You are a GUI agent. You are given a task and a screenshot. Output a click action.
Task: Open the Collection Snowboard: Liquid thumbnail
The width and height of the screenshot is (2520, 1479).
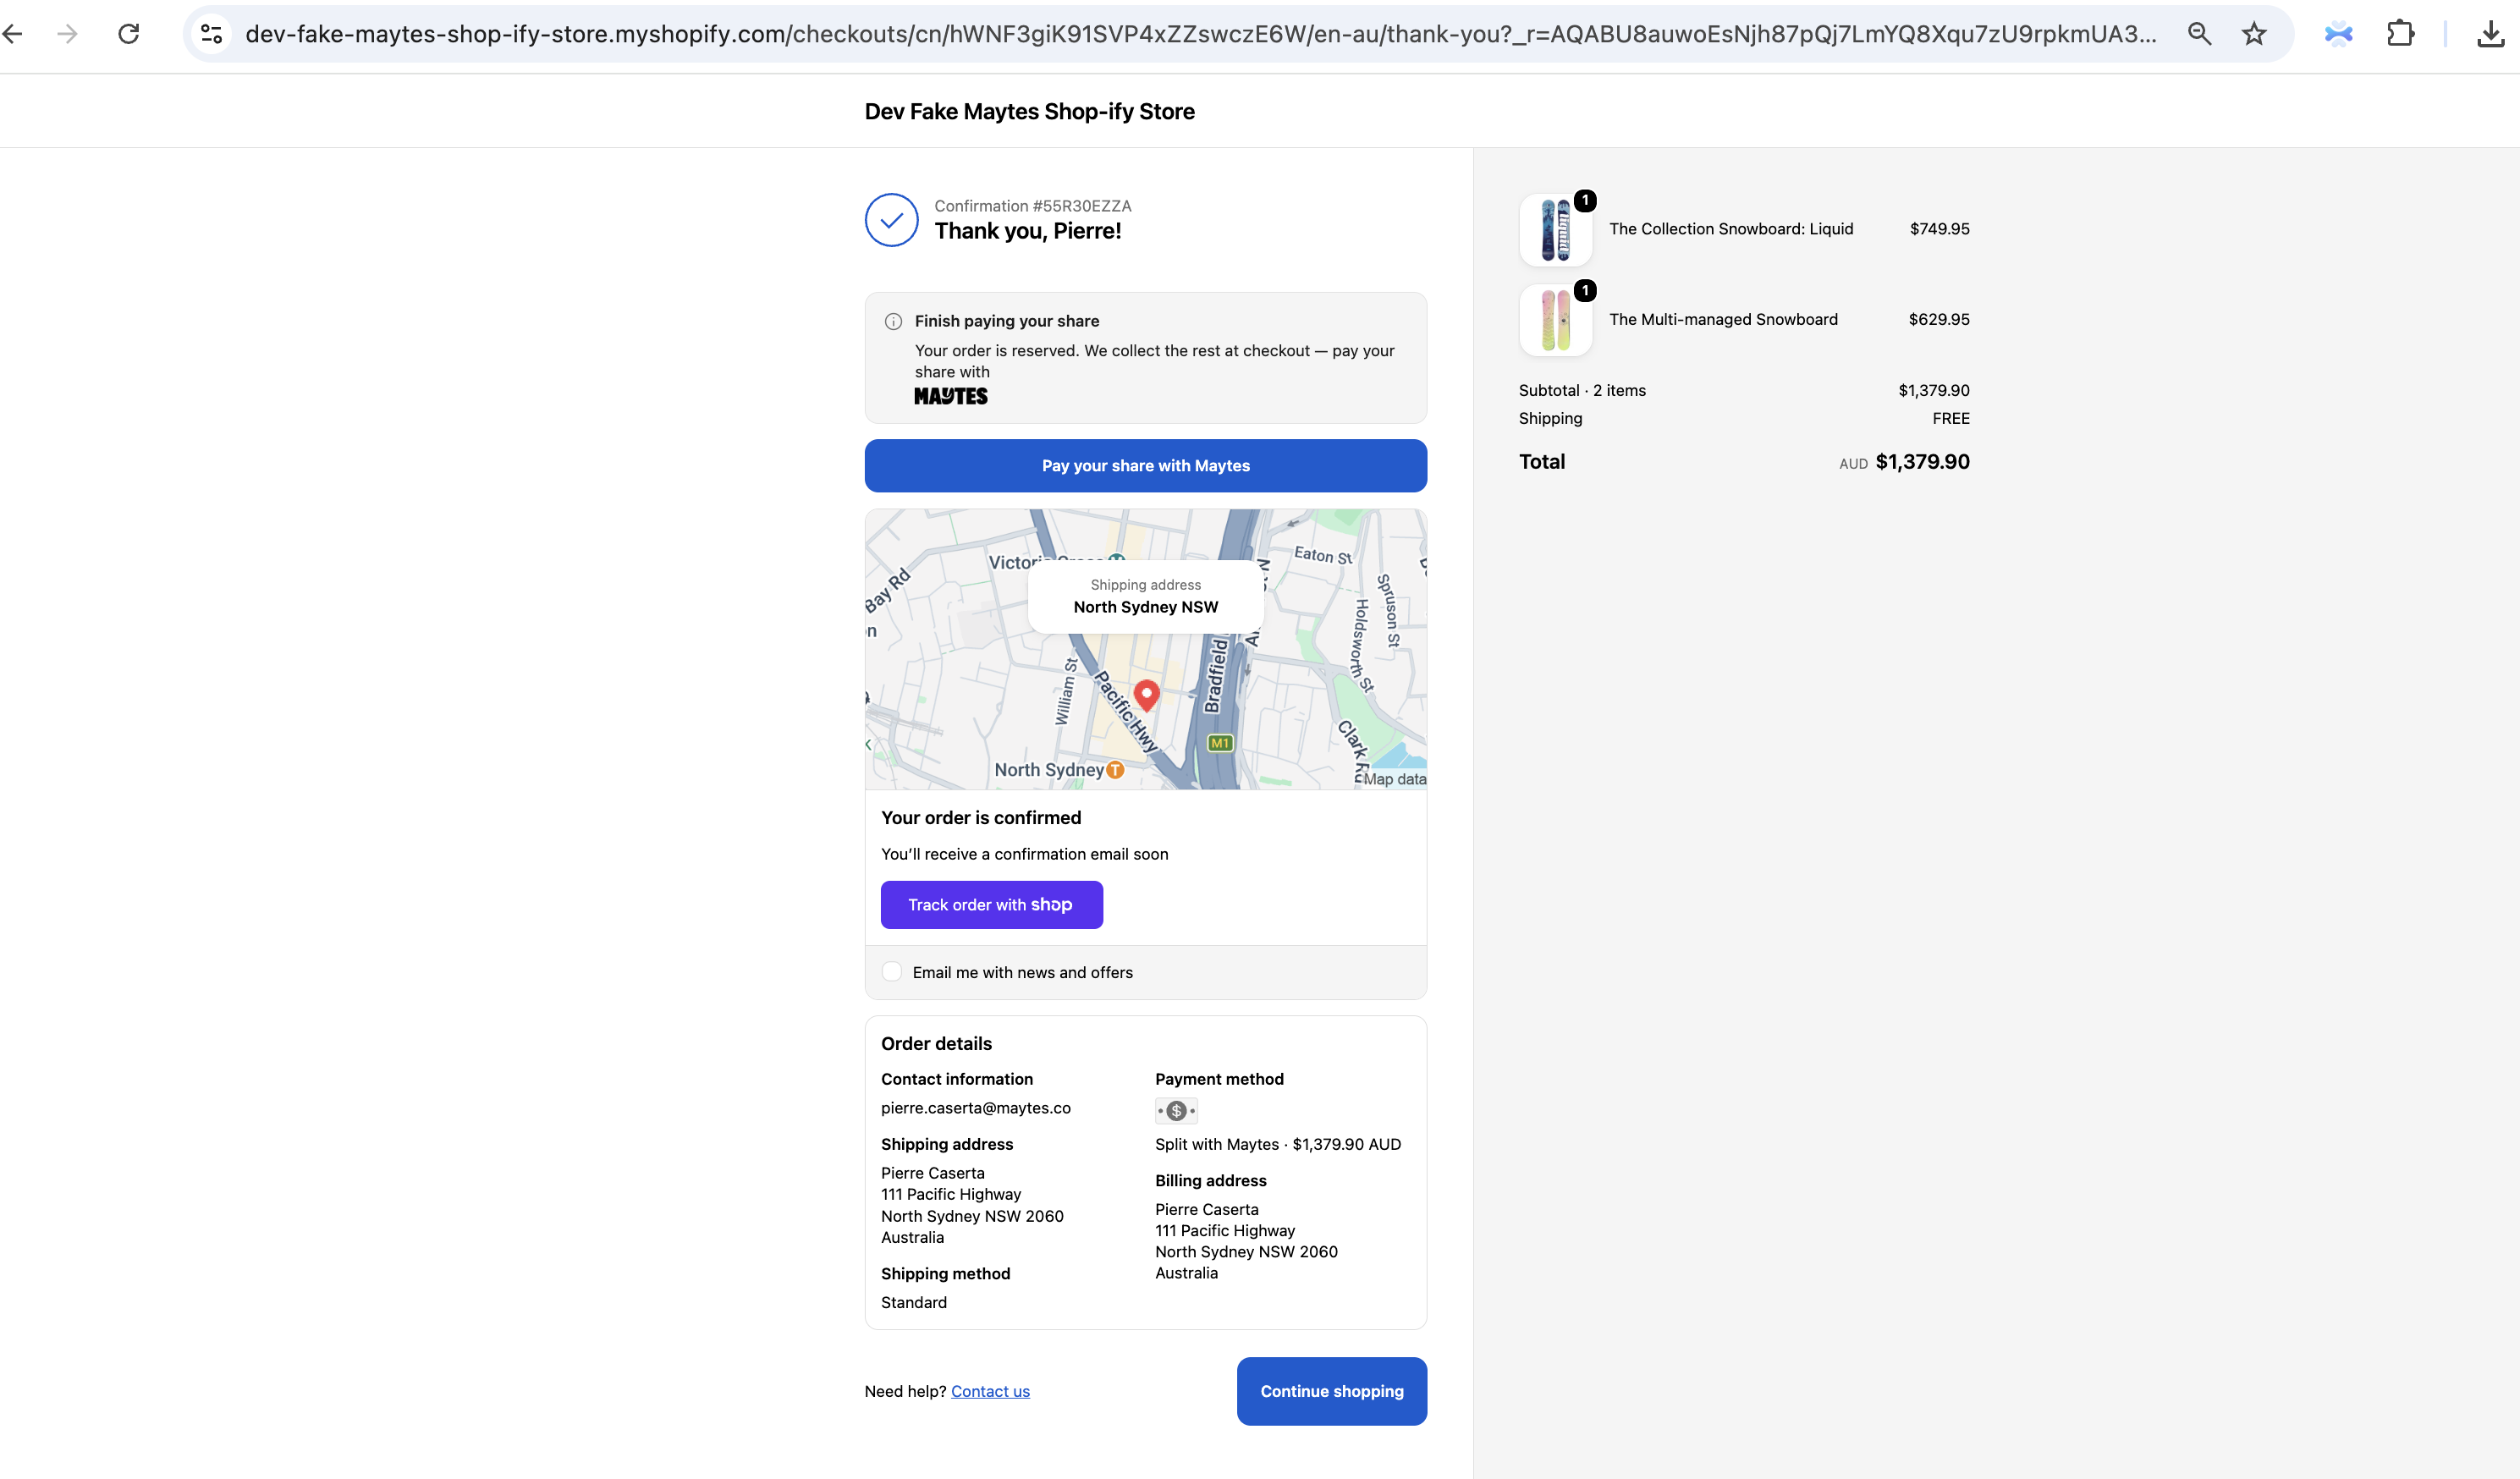[x=1555, y=230]
